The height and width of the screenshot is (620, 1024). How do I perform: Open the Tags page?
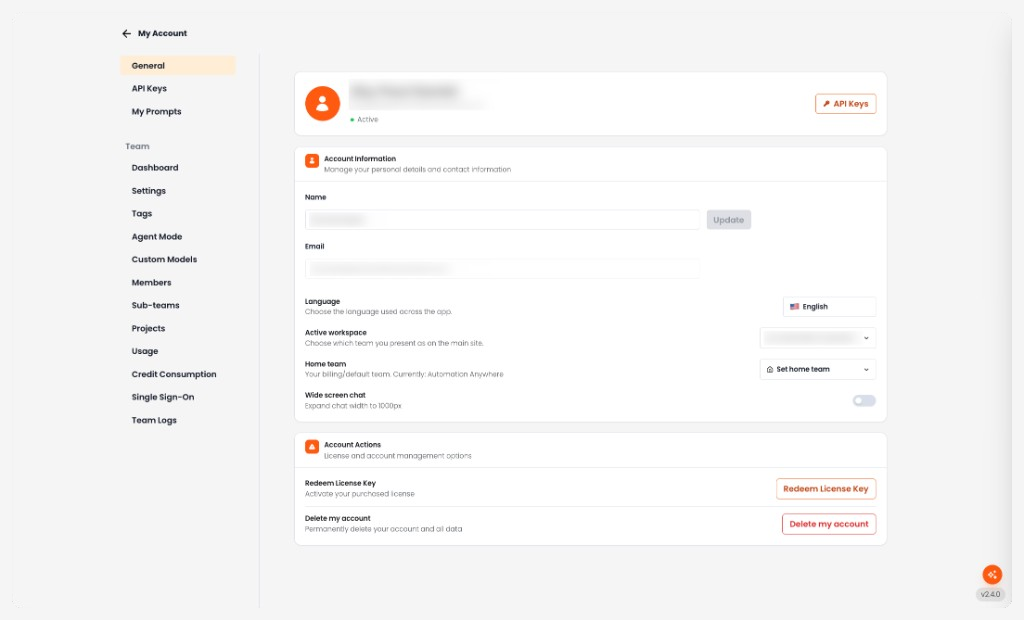(x=142, y=214)
